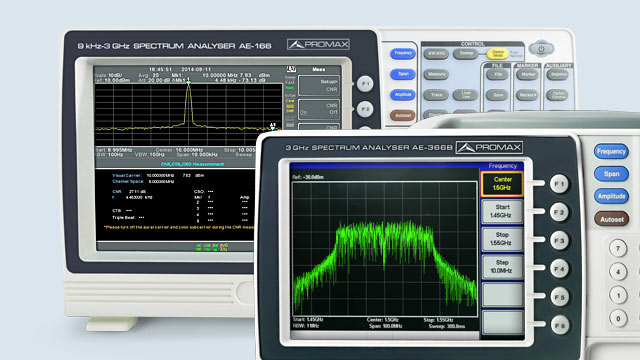Click numeric key 7 on the keypad
The width and height of the screenshot is (640, 360).
[x=618, y=248]
